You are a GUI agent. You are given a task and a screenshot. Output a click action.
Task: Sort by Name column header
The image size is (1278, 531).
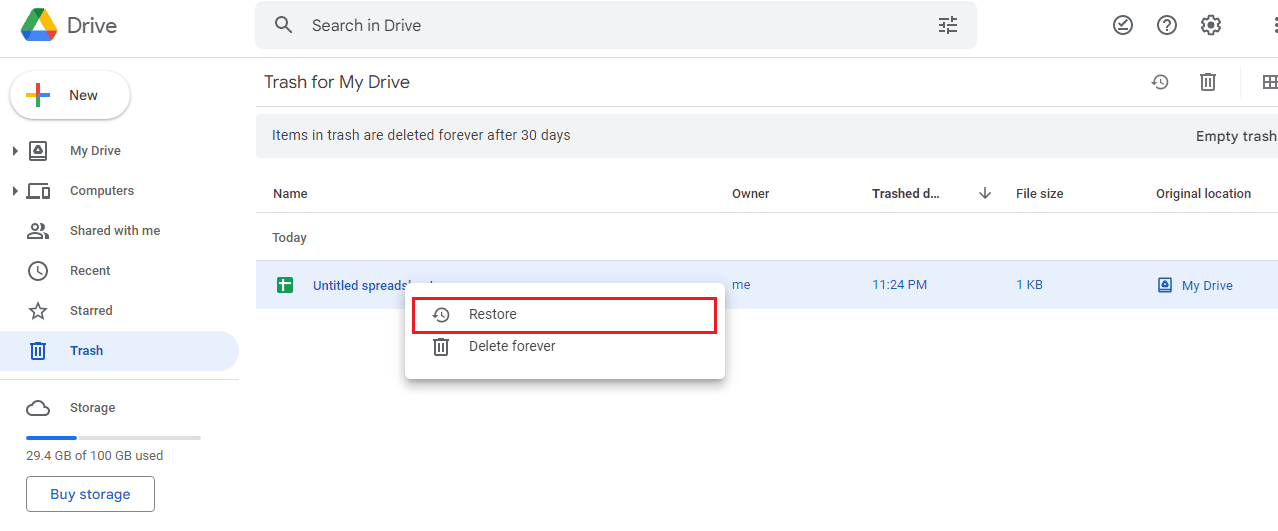click(x=290, y=194)
